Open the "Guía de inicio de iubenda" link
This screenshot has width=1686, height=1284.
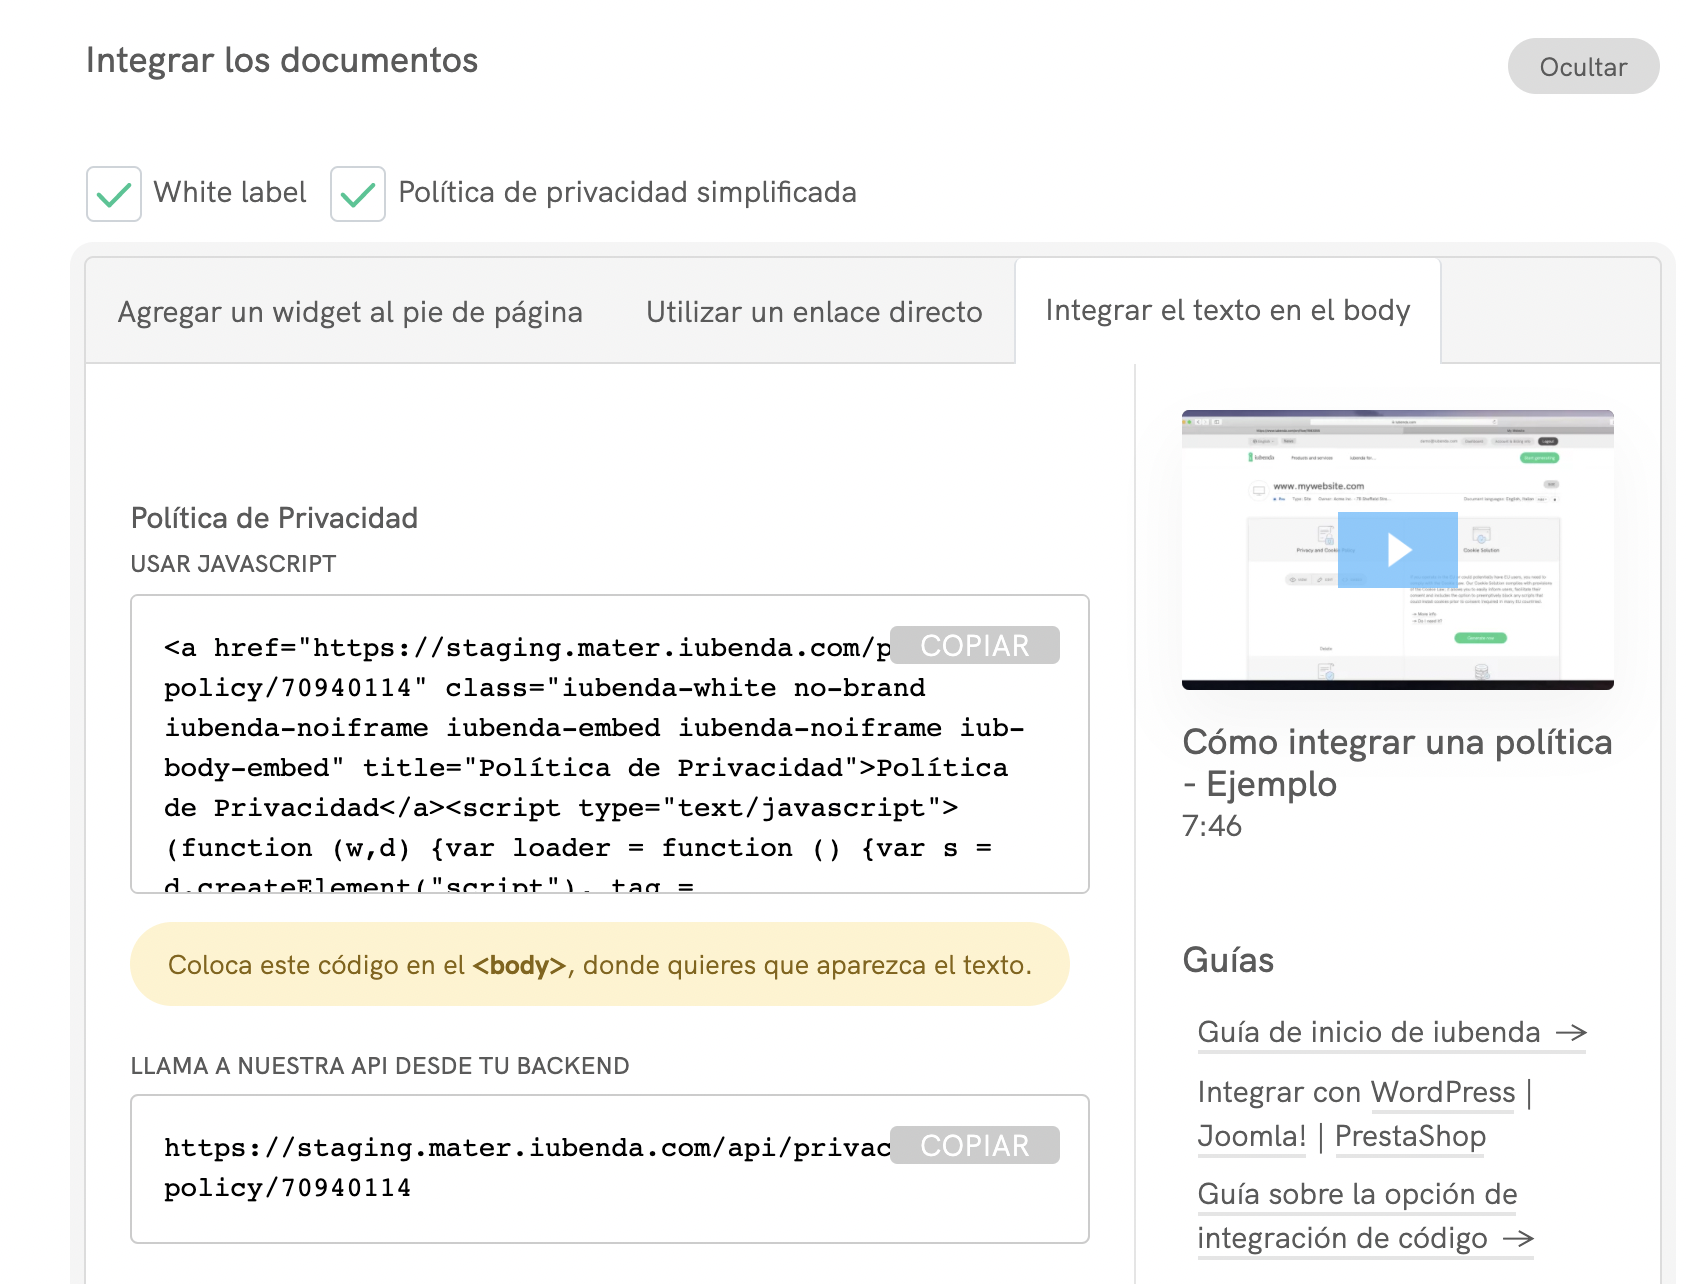pos(1368,1033)
